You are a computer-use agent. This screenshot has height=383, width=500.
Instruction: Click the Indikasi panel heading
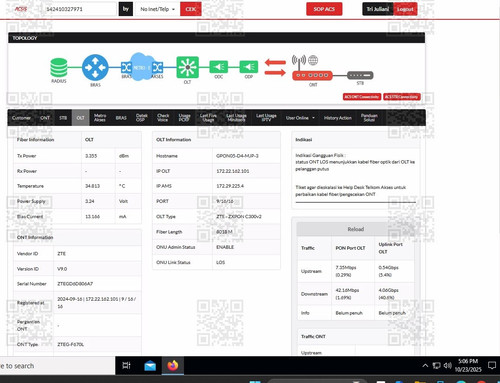click(303, 140)
